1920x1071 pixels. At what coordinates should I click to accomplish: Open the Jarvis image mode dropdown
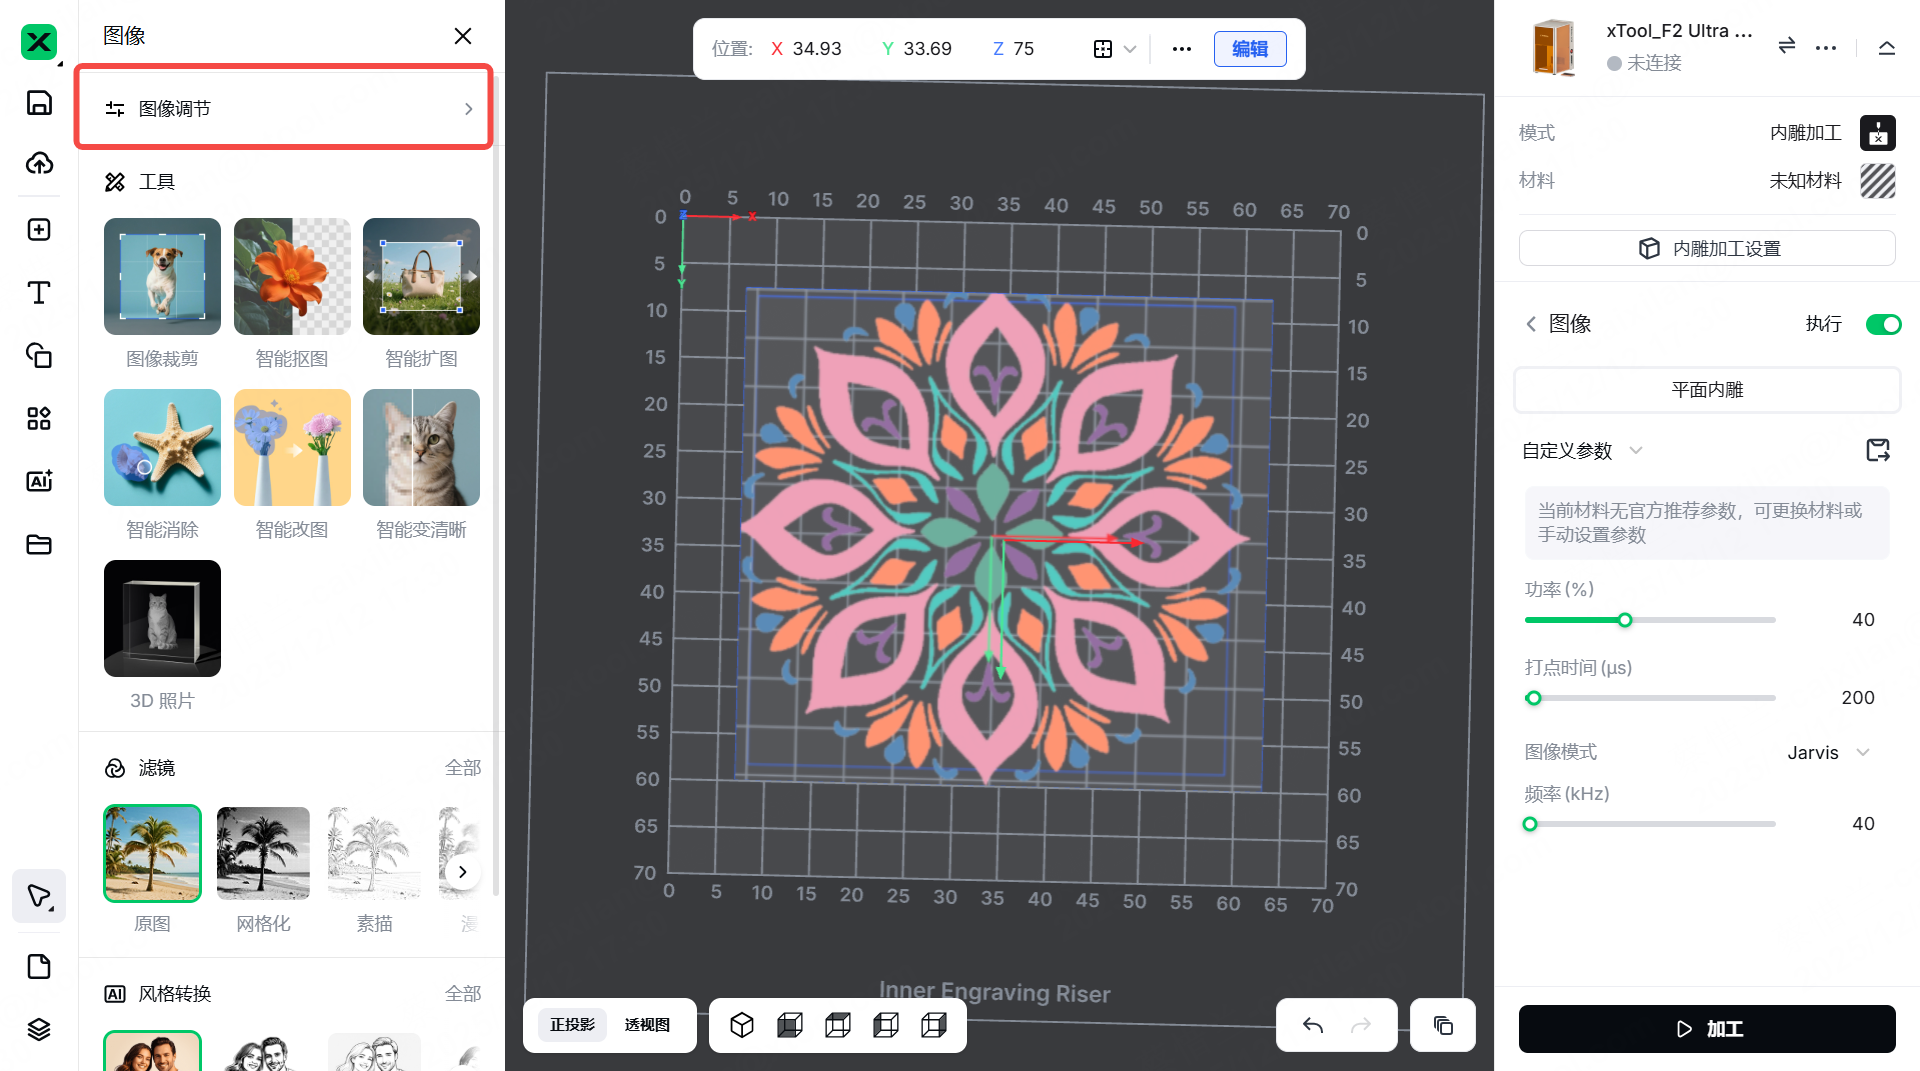[1828, 753]
